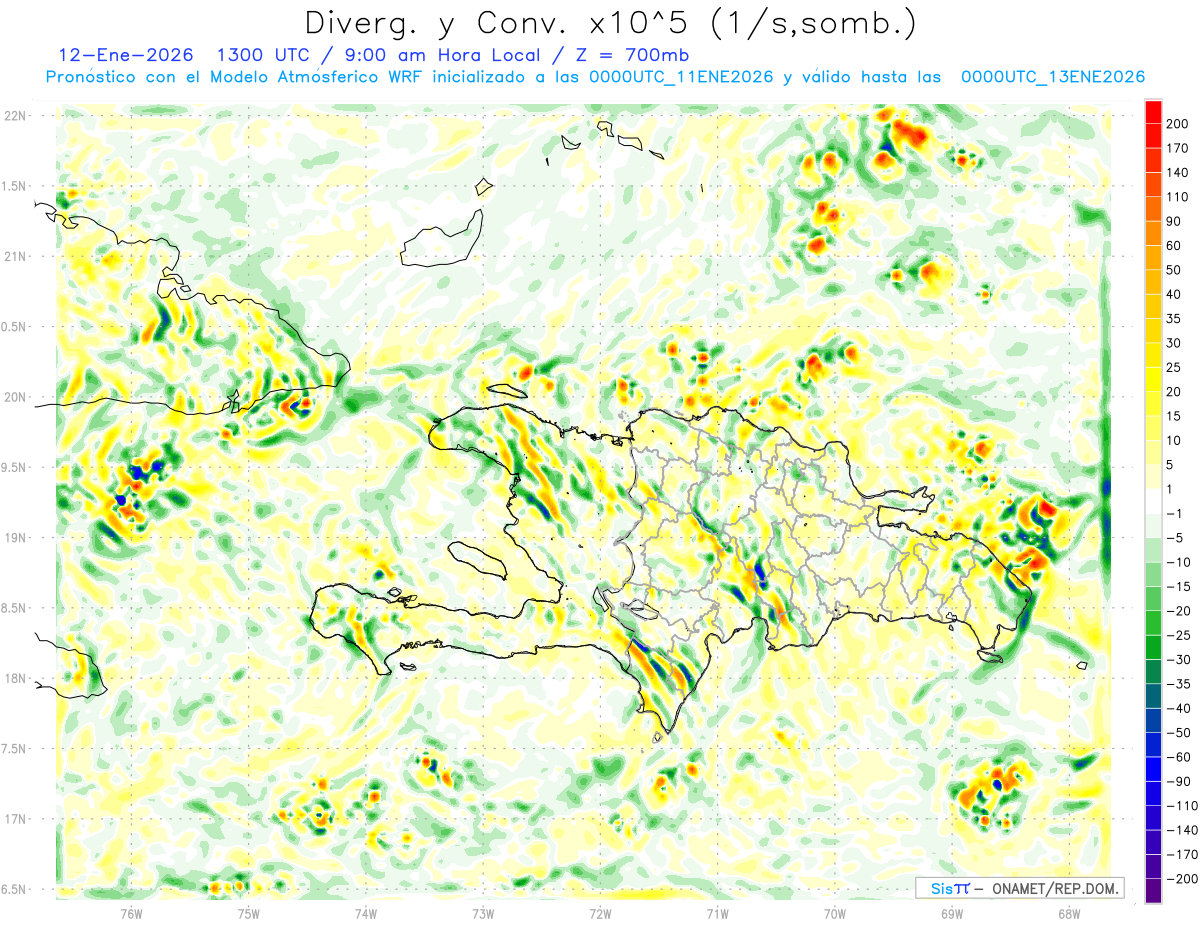
Task: Click the colorbar label '-170' in the purple range
Action: (x=1181, y=855)
